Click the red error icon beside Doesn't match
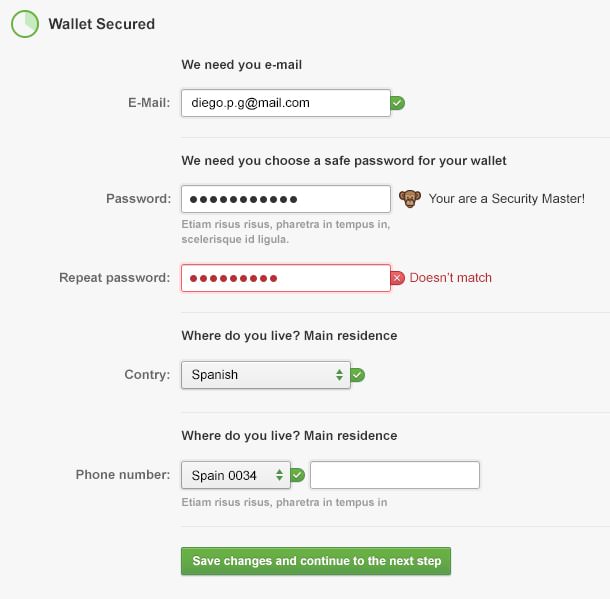 pos(397,278)
